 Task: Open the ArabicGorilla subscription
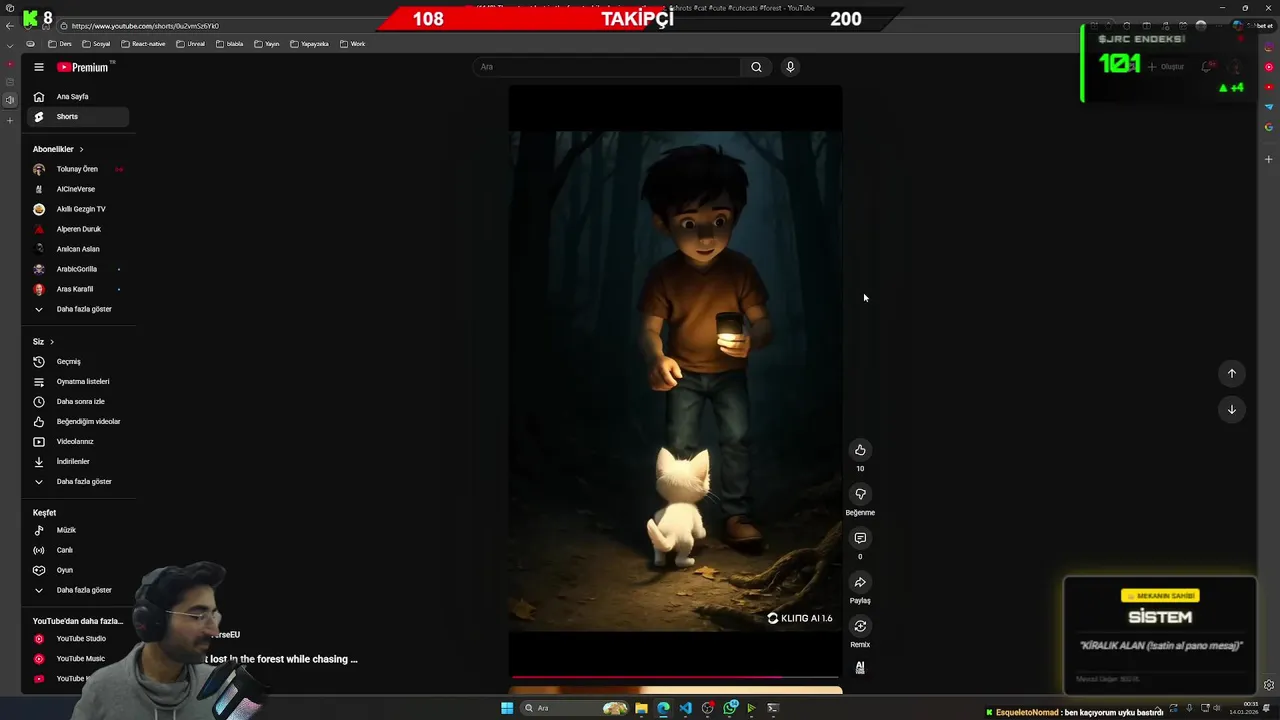pyautogui.click(x=78, y=269)
